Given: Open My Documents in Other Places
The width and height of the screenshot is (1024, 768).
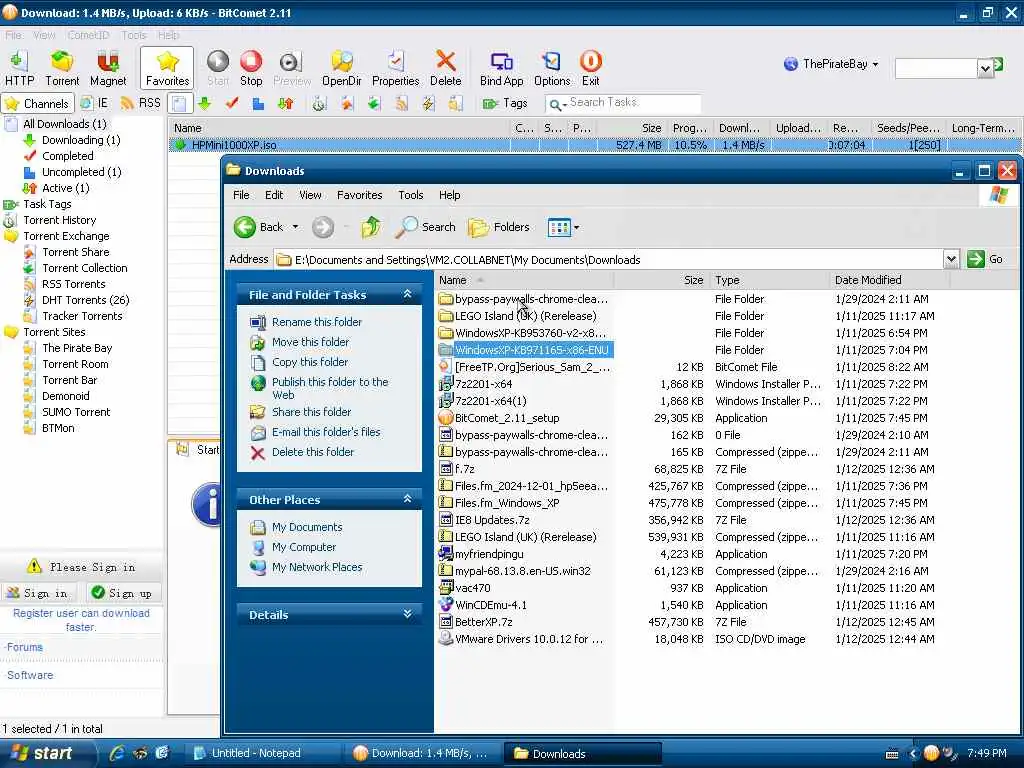Looking at the screenshot, I should 307,527.
